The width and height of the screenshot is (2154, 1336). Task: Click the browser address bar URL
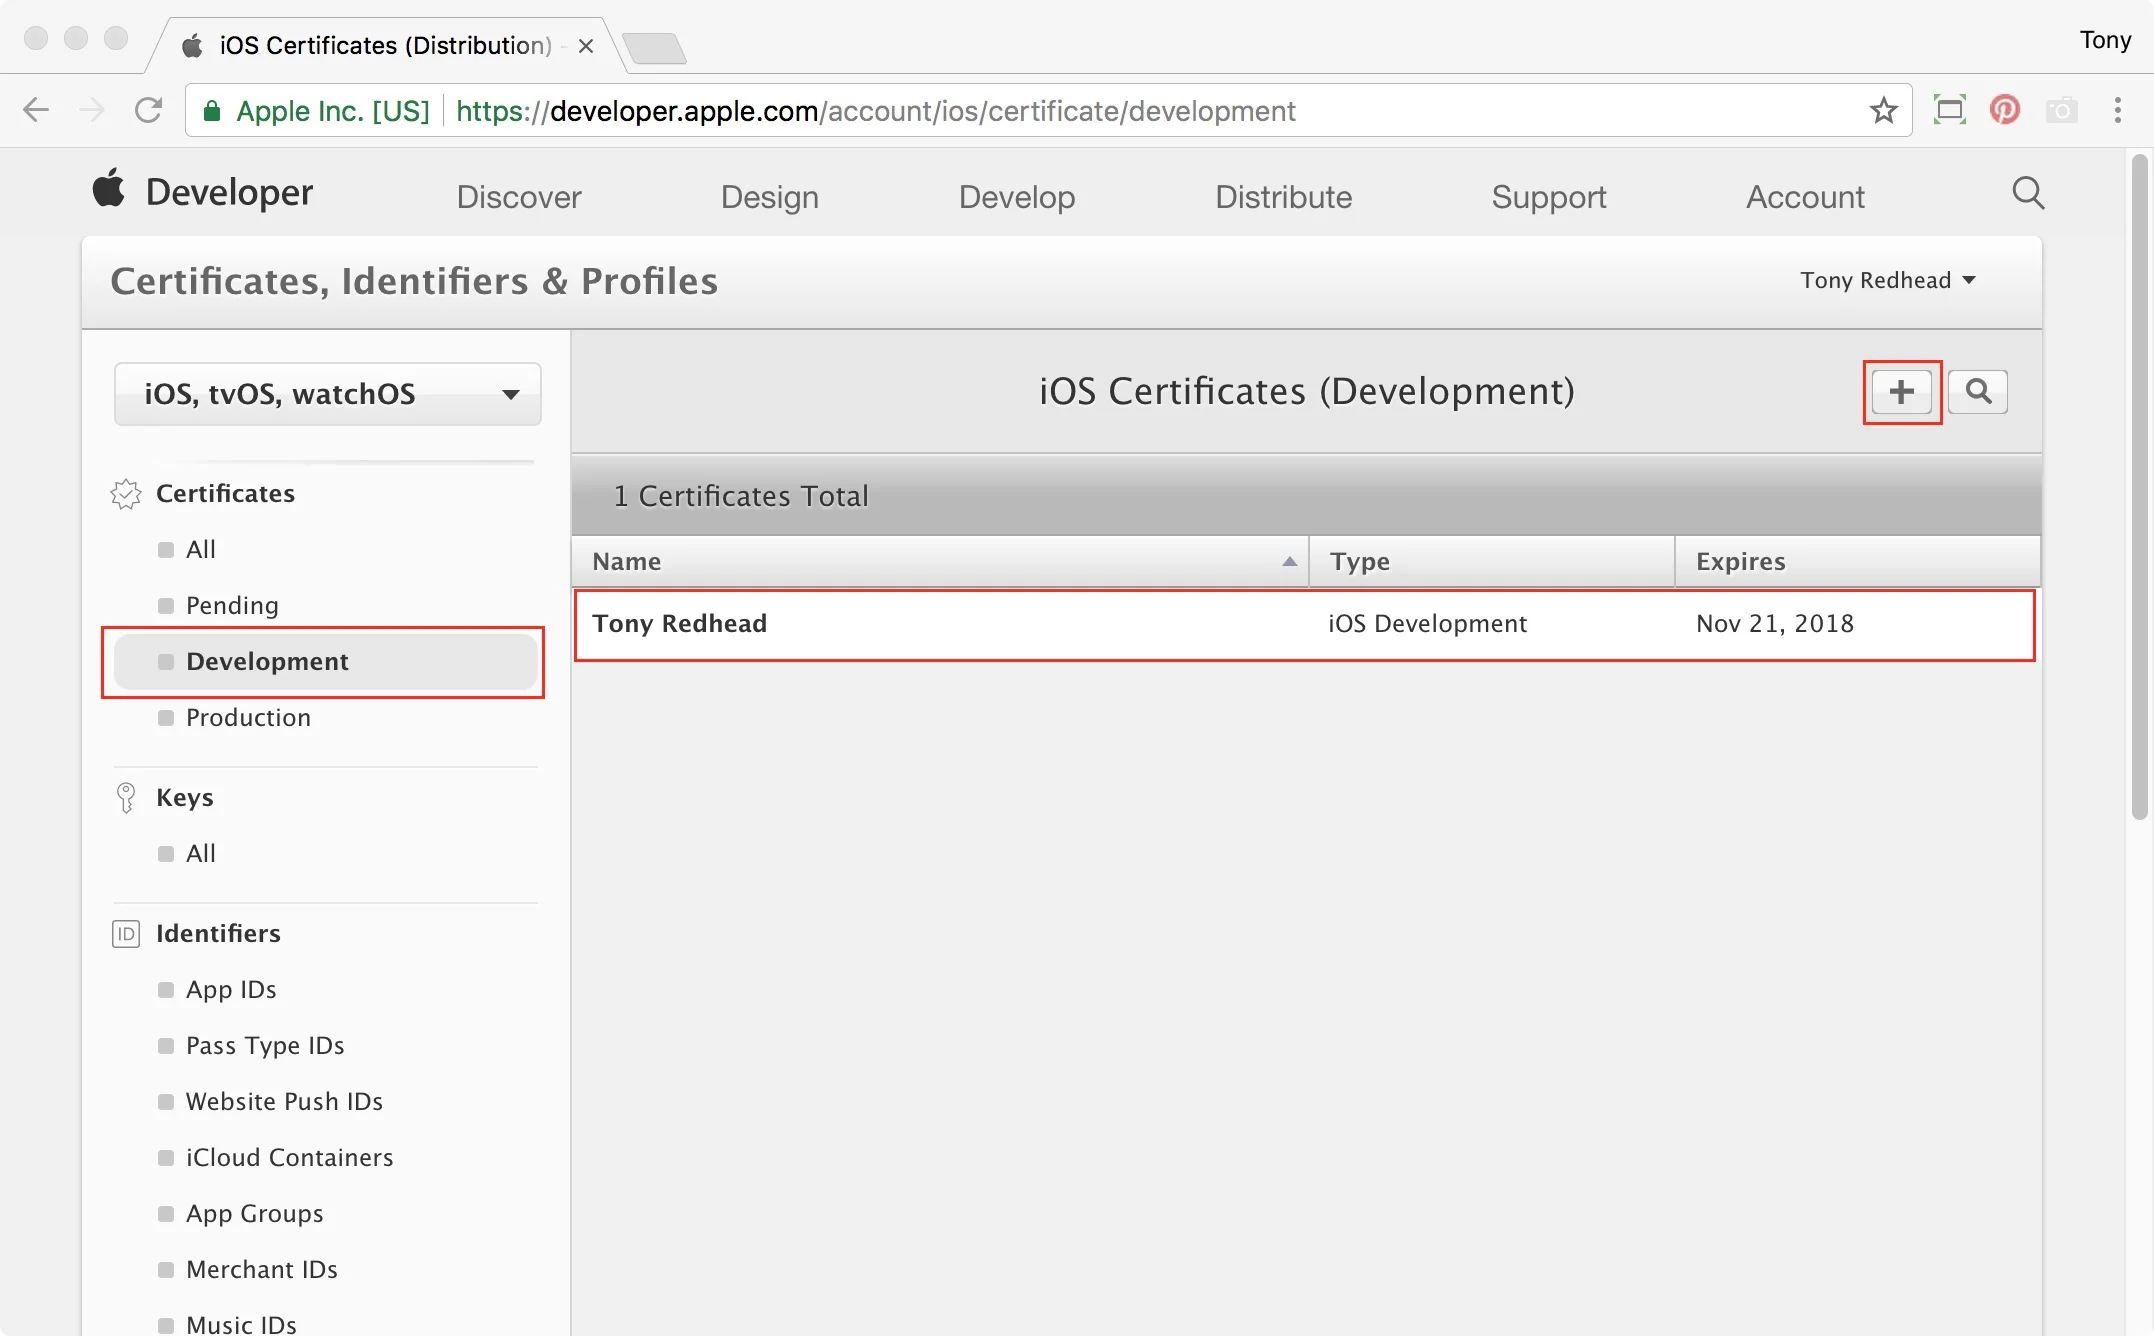pyautogui.click(x=875, y=111)
